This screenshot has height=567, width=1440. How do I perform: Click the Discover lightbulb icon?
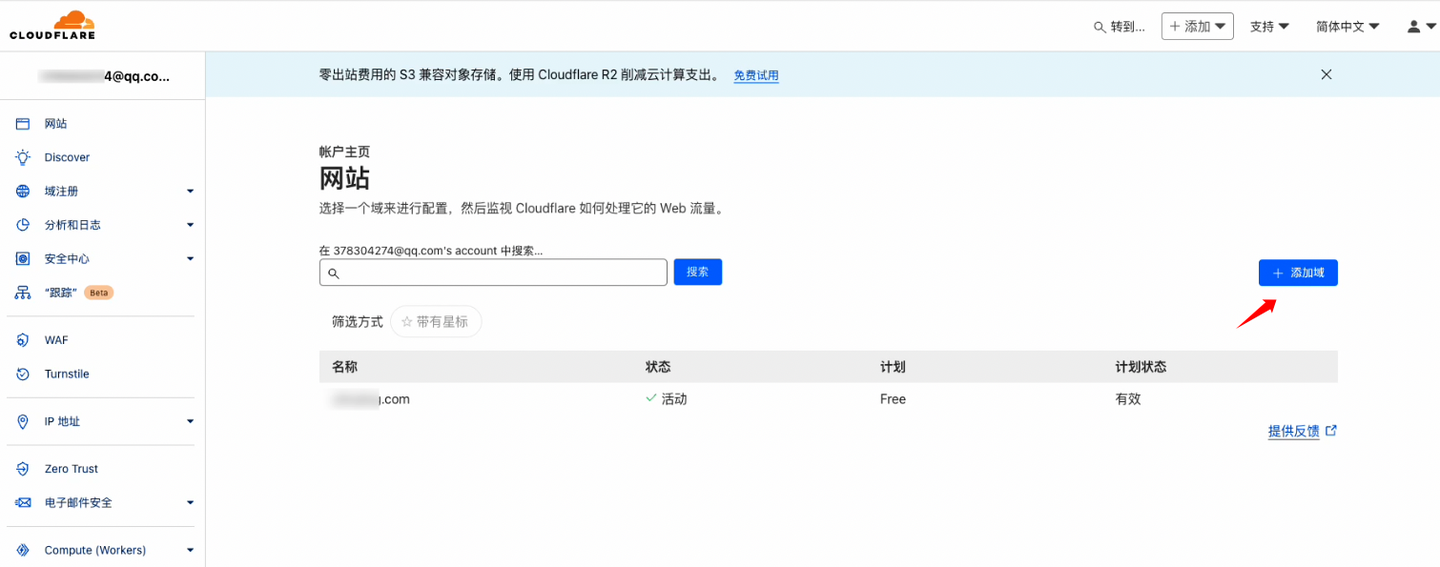[x=23, y=157]
